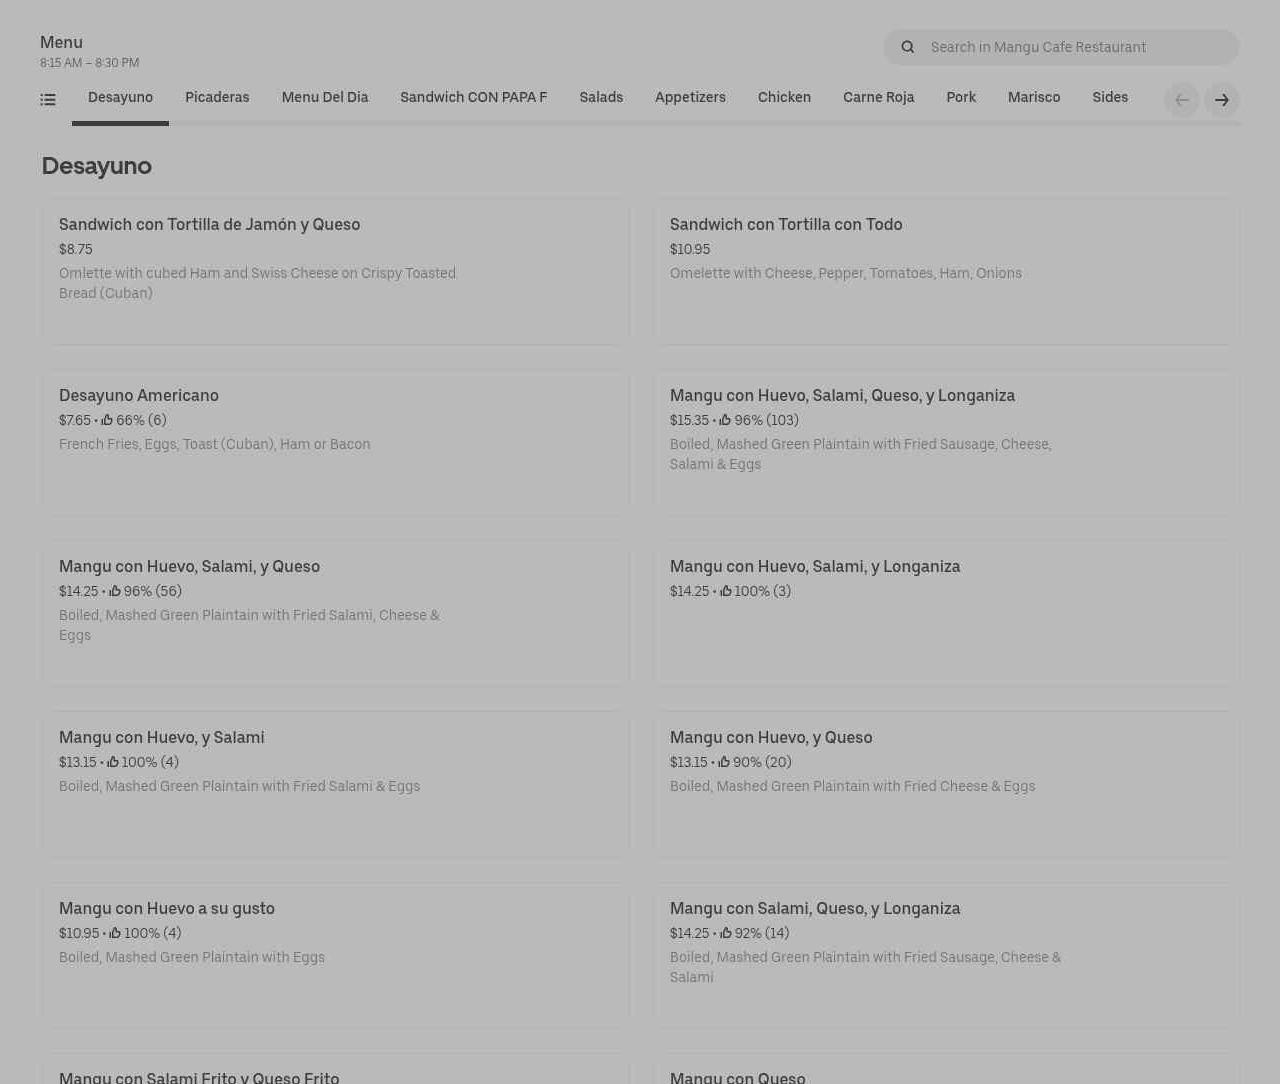The image size is (1280, 1084).
Task: Click the 66% (6) rating text
Action: [x=141, y=421]
